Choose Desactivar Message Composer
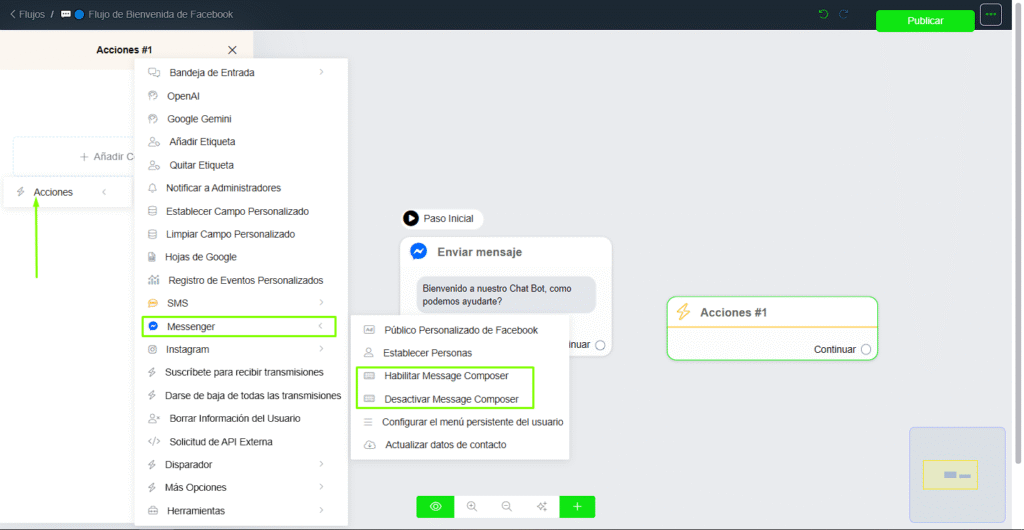Viewport: 1024px width, 530px height. [x=451, y=399]
